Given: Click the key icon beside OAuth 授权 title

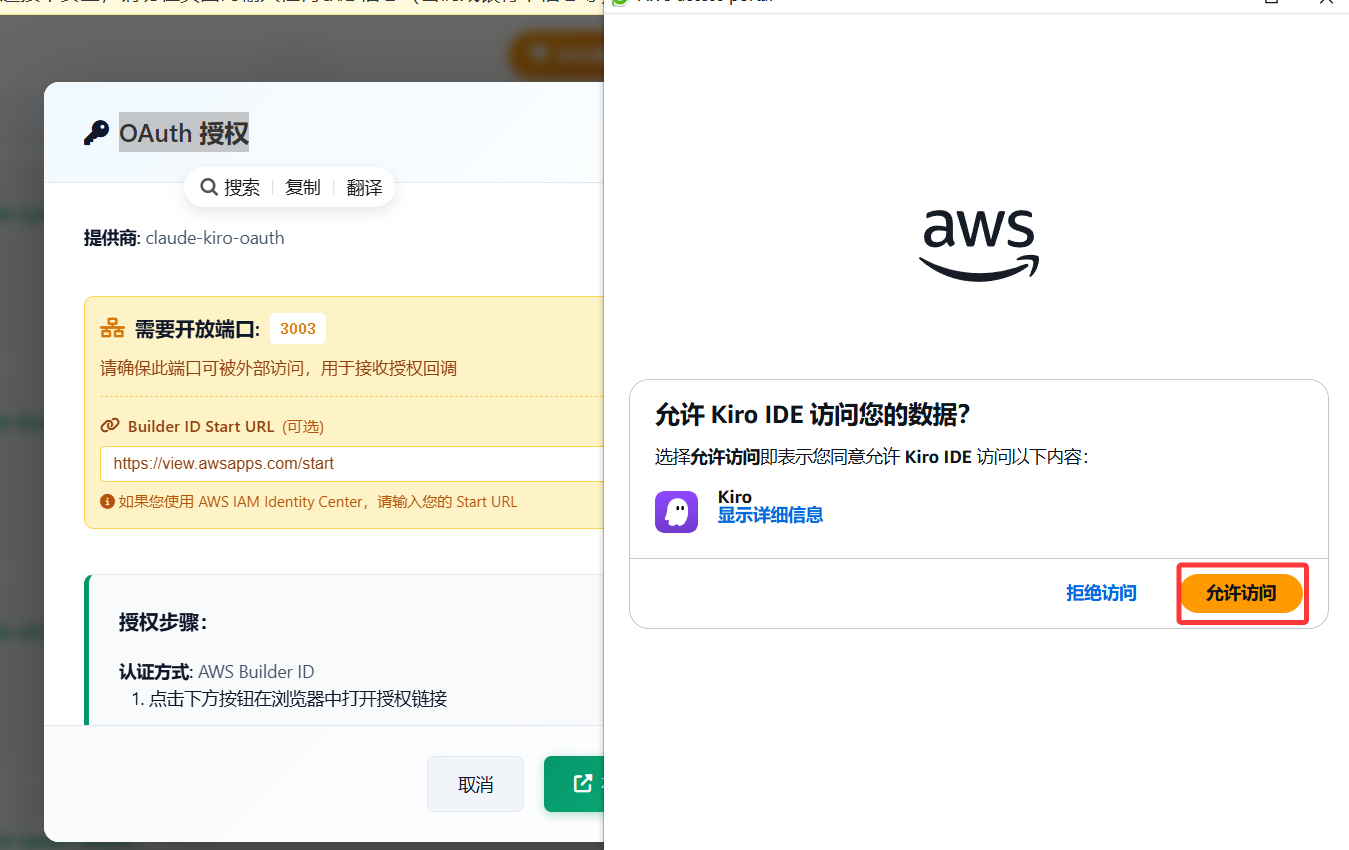Looking at the screenshot, I should [x=96, y=131].
